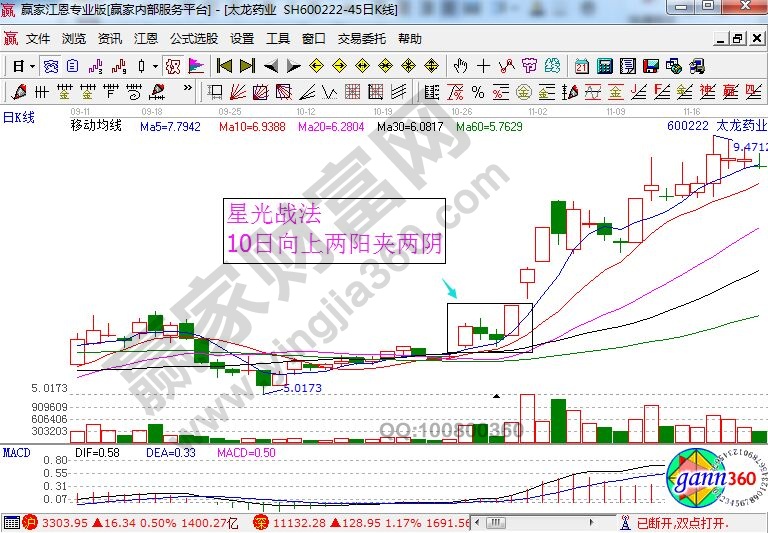Select the percent sign drawing tool
Viewport: 768px width, 533px height.
pyautogui.click(x=477, y=92)
